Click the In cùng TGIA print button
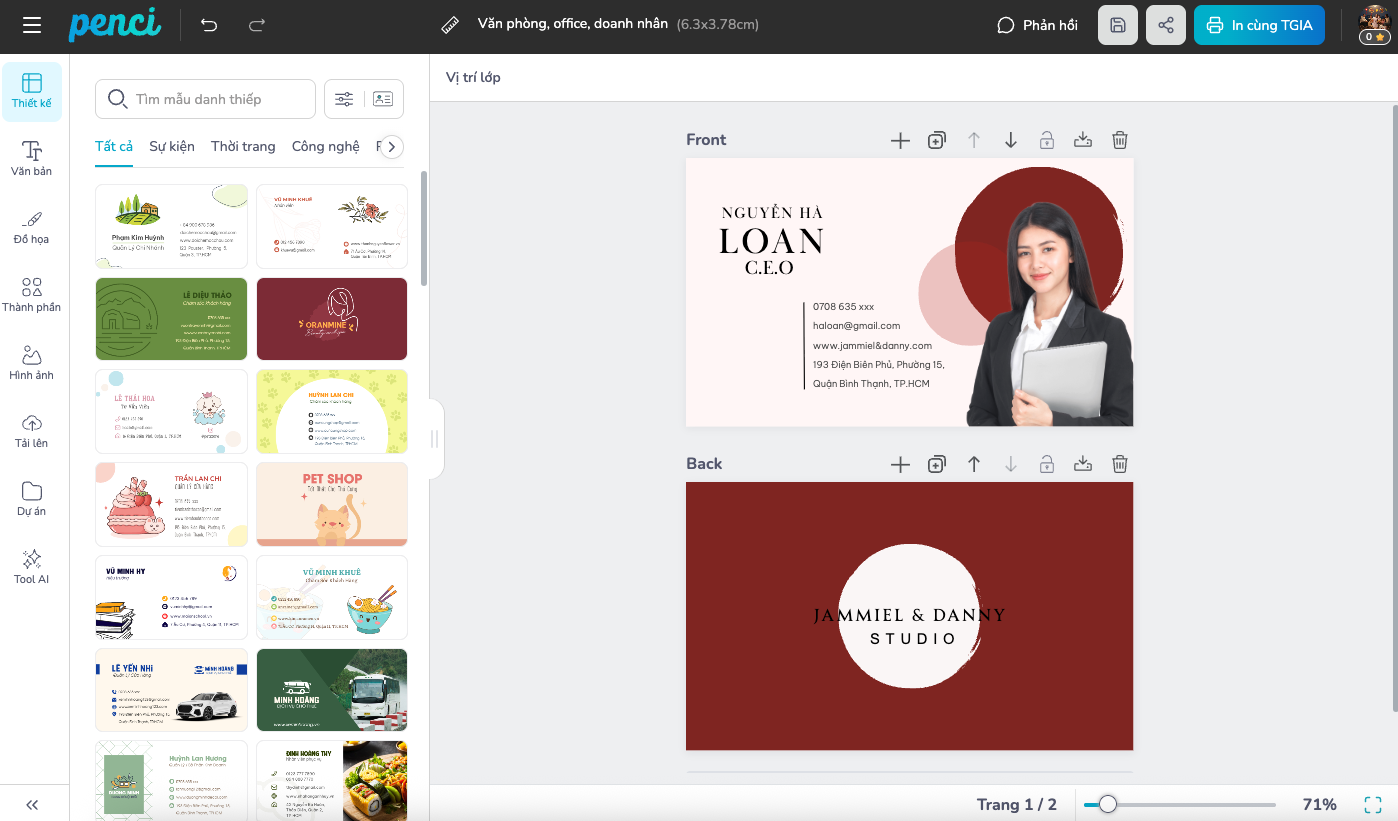 point(1259,25)
